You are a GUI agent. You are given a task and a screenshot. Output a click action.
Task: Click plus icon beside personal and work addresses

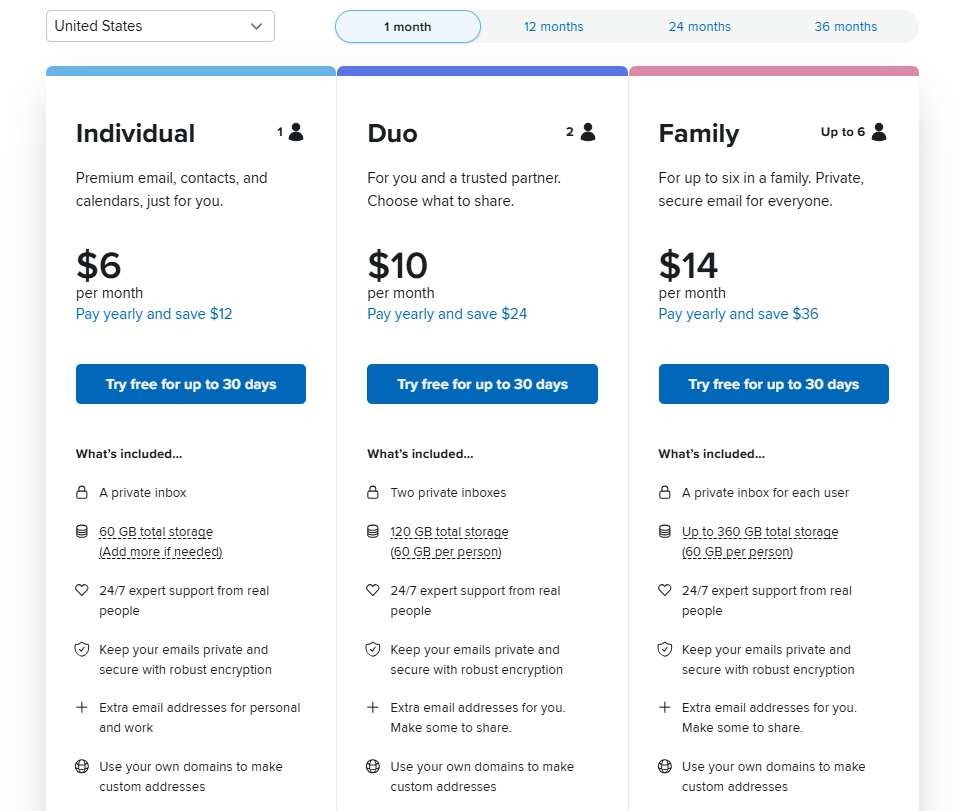(82, 708)
